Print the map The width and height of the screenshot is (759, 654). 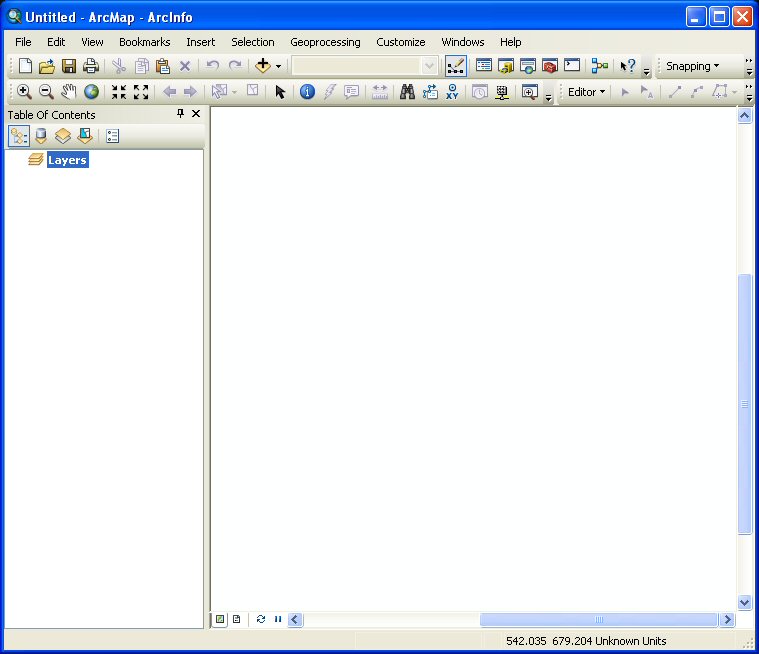pyautogui.click(x=91, y=66)
